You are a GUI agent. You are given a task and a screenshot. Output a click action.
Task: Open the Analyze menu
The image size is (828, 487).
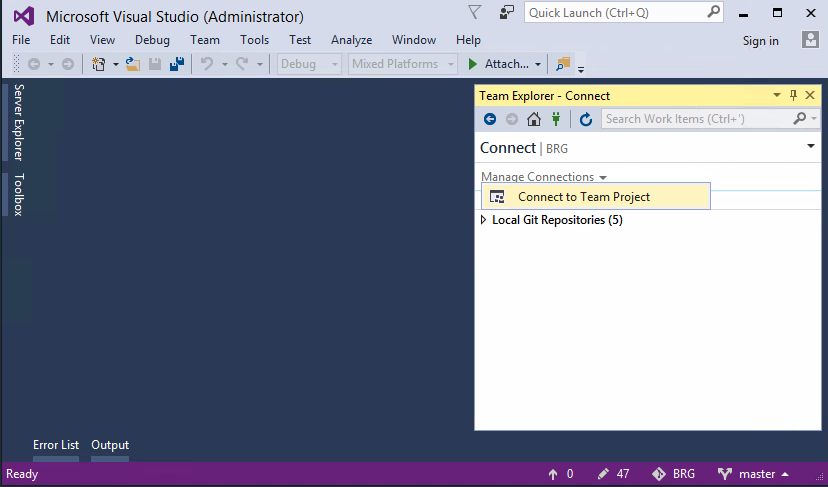pyautogui.click(x=352, y=40)
